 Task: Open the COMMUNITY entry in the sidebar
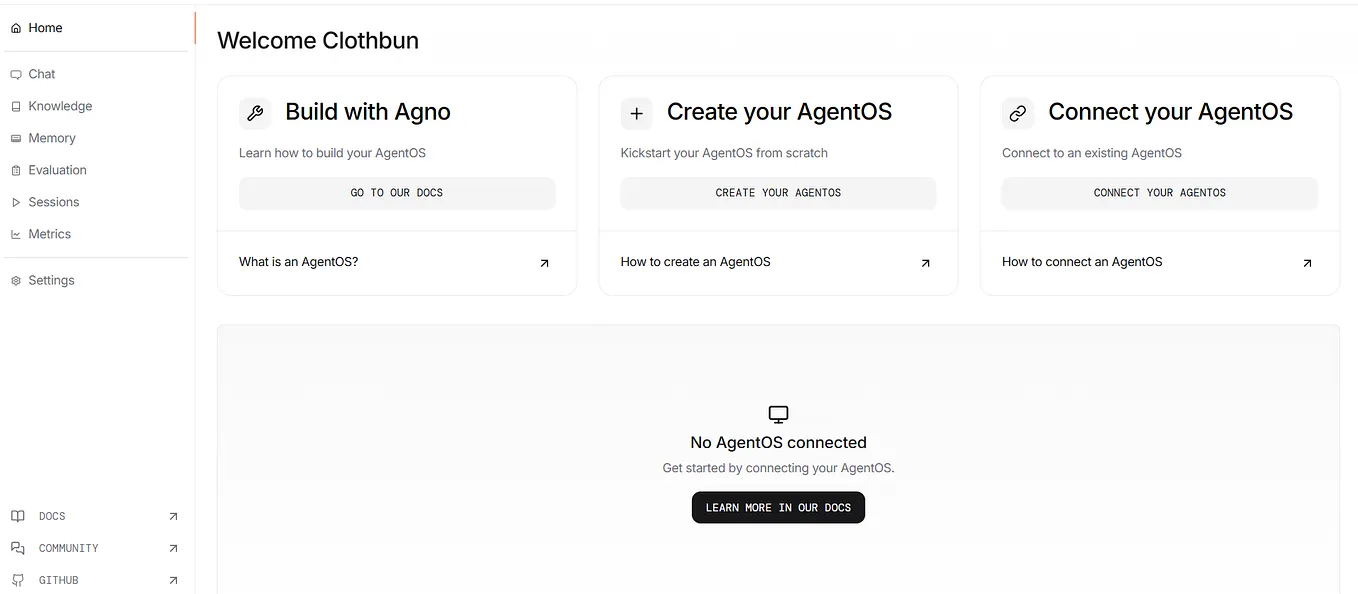67,548
